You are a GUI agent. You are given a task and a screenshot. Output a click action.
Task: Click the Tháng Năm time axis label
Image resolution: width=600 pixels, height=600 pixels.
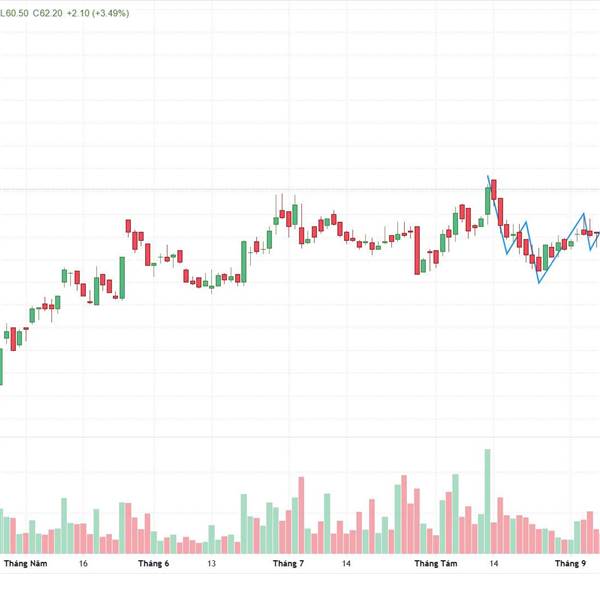point(26,563)
